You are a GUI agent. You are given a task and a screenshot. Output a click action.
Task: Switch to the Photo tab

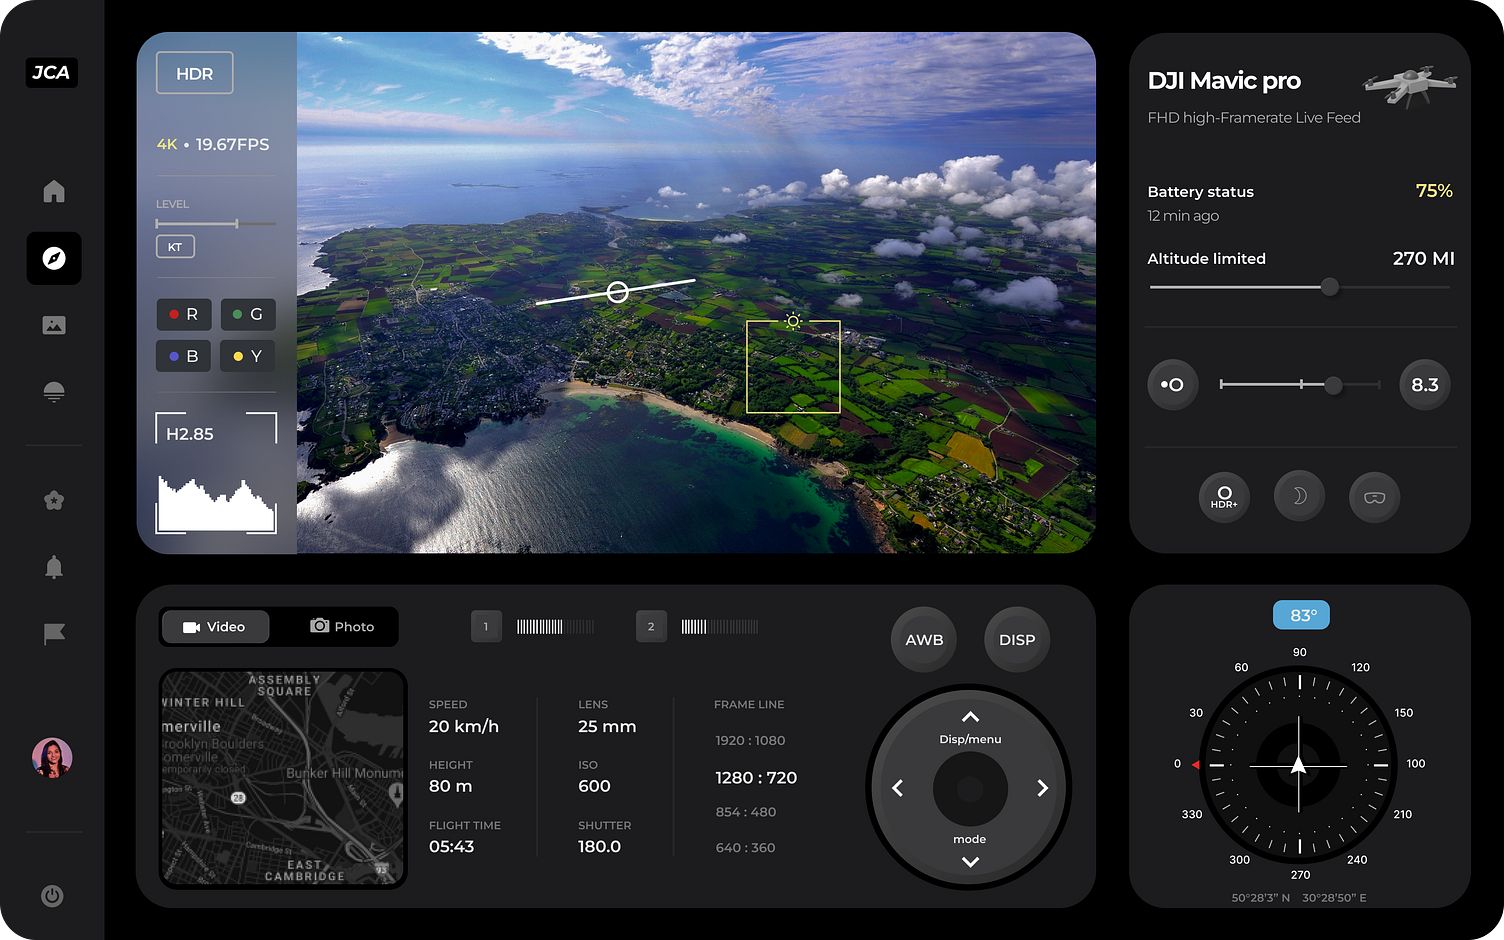click(343, 626)
